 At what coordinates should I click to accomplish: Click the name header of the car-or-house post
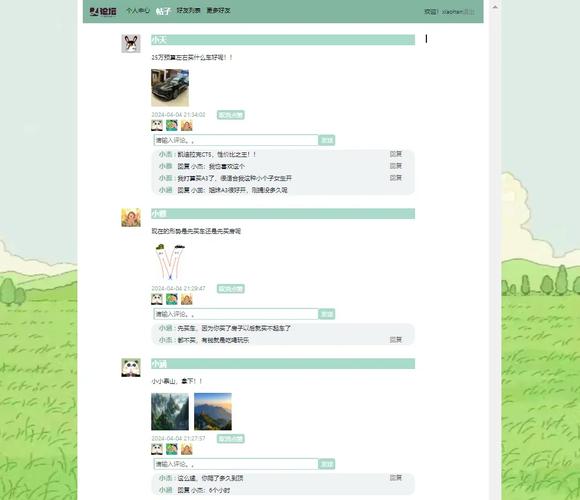tap(283, 214)
